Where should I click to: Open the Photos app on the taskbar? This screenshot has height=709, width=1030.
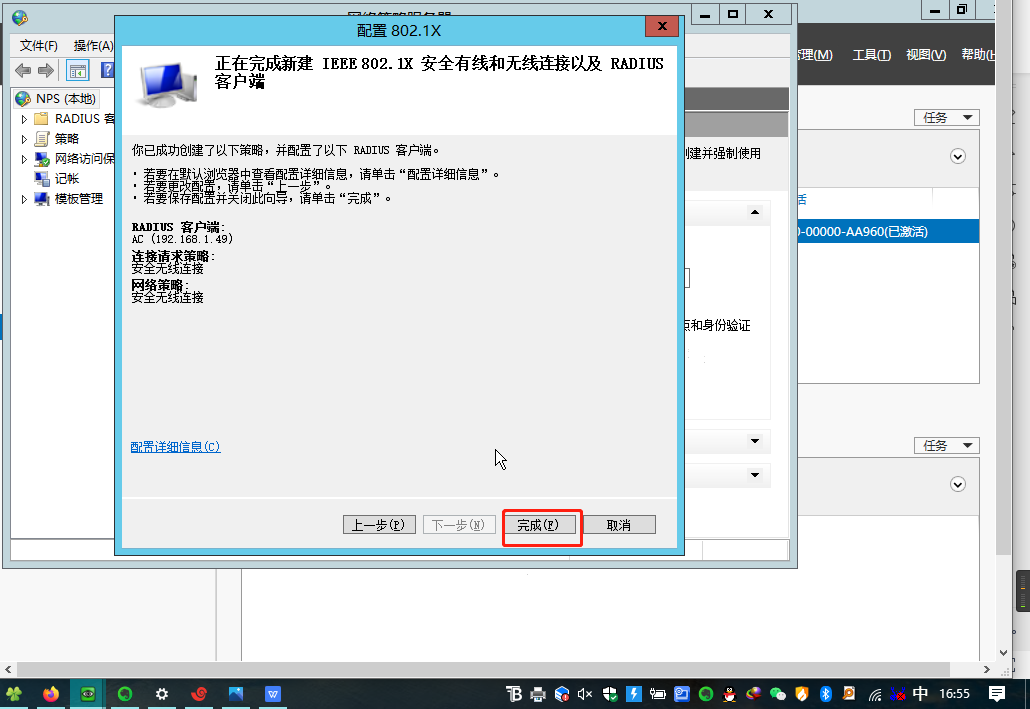click(x=236, y=694)
